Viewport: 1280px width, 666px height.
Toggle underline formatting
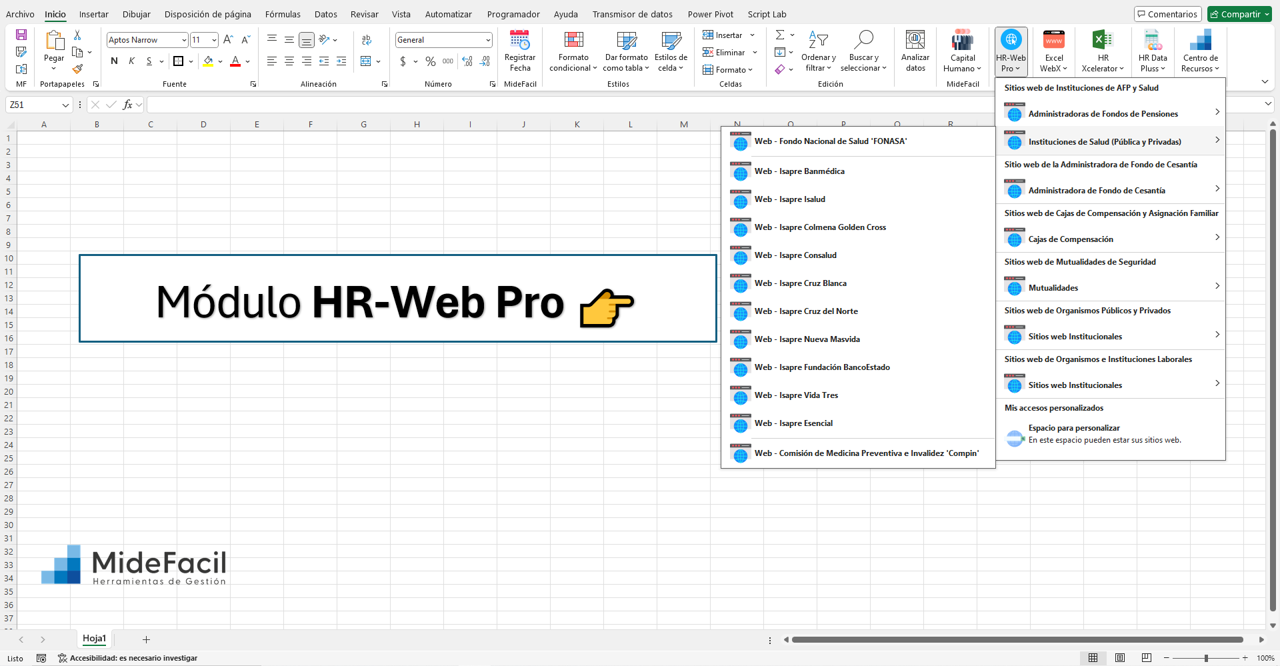pos(149,61)
